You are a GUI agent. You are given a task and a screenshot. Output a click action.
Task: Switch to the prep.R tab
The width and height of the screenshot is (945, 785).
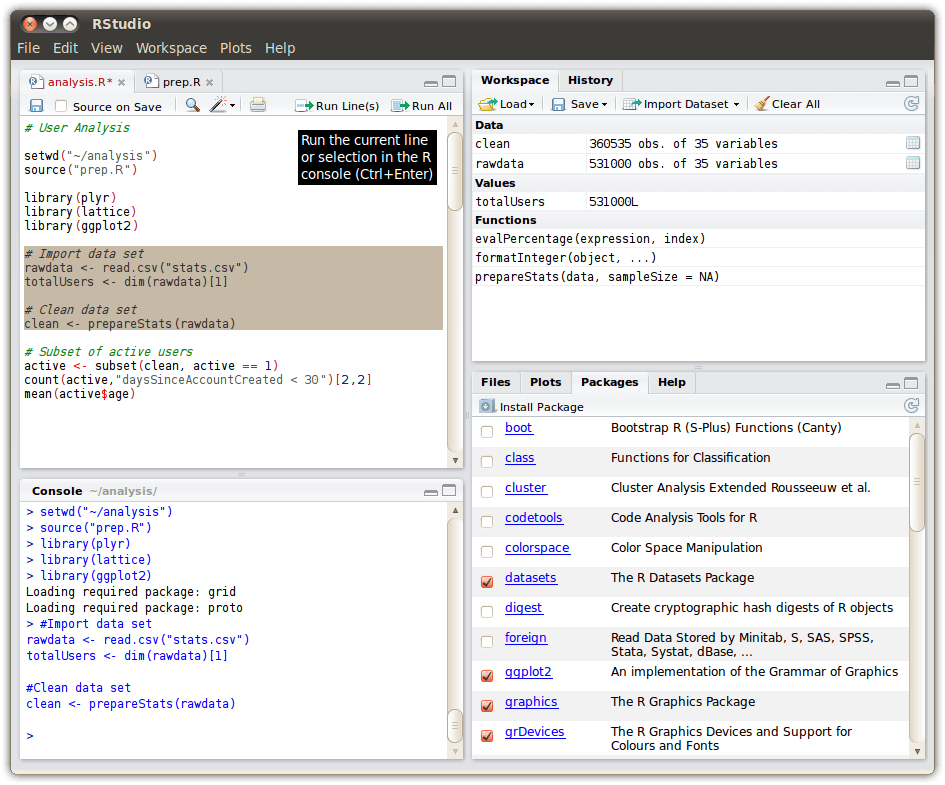(x=181, y=82)
